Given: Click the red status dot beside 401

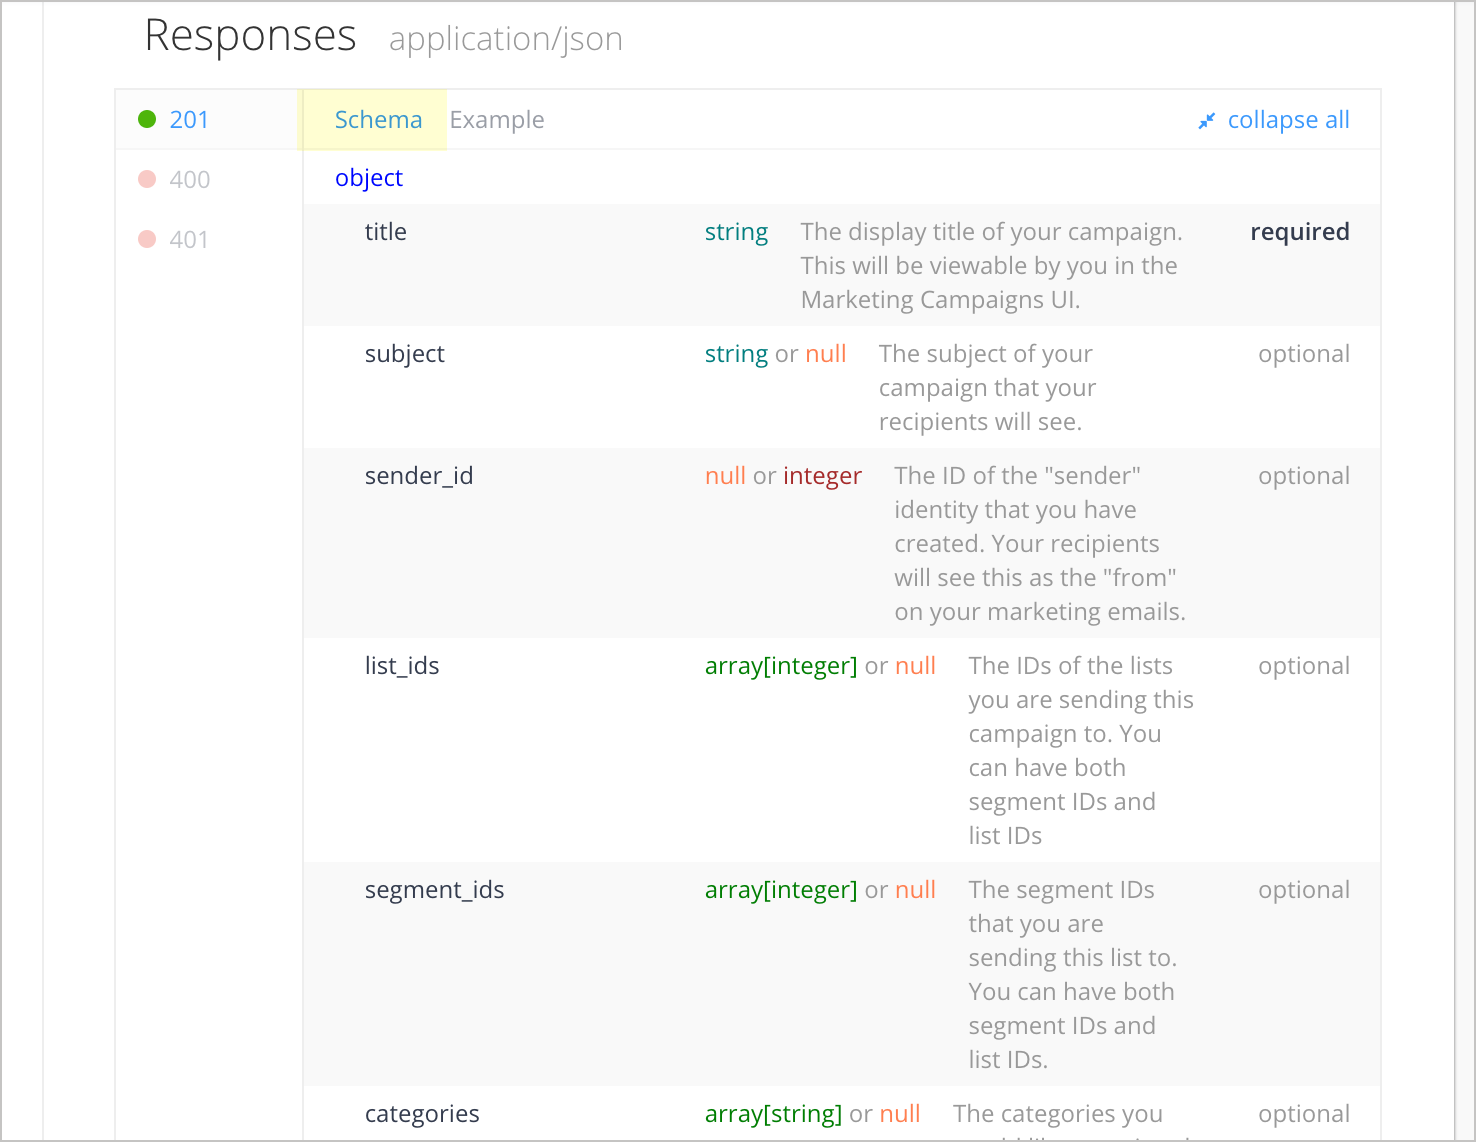Looking at the screenshot, I should pos(146,238).
